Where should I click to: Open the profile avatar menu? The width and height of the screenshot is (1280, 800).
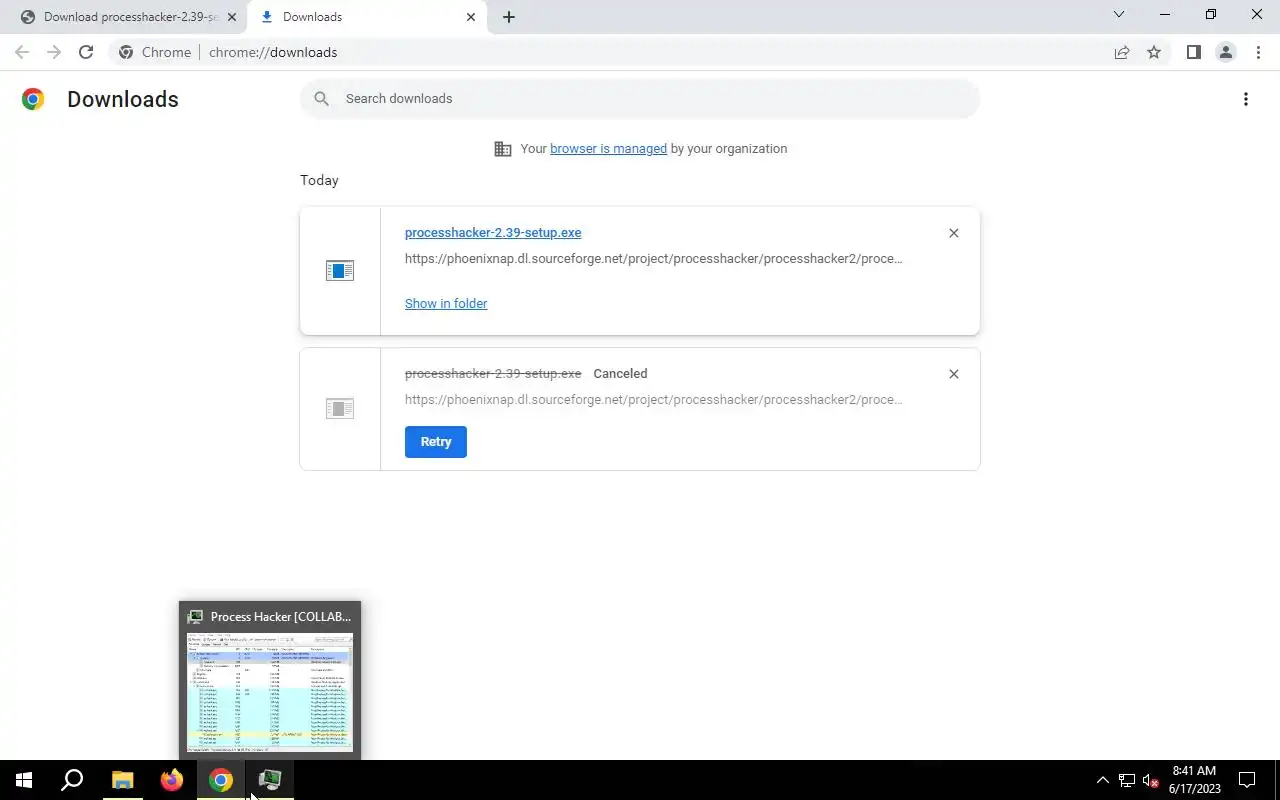(x=1225, y=52)
